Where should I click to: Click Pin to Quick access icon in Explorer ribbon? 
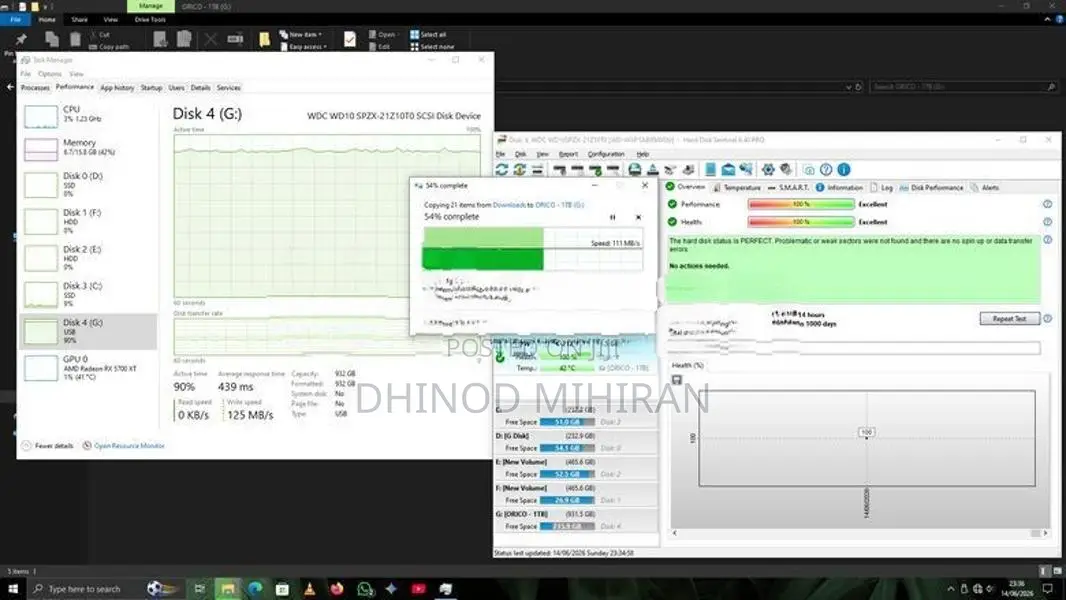pos(20,39)
